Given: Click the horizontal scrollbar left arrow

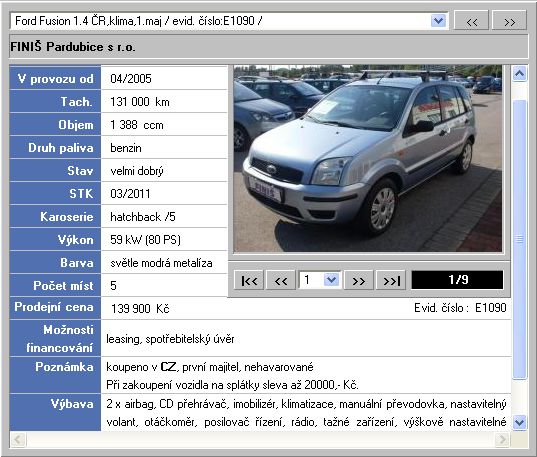Looking at the screenshot, I should click(x=18, y=439).
